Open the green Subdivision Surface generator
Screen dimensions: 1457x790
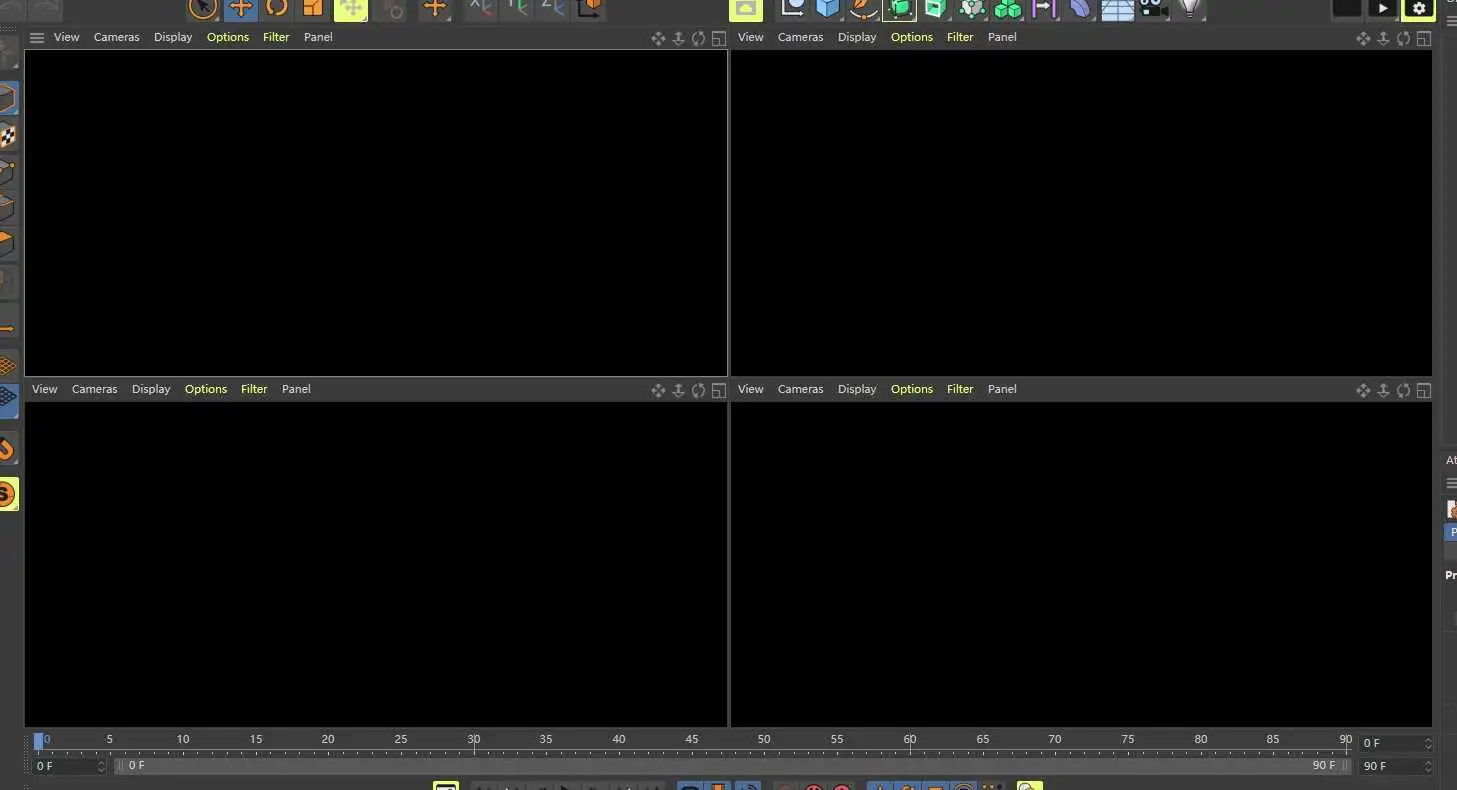[x=900, y=9]
